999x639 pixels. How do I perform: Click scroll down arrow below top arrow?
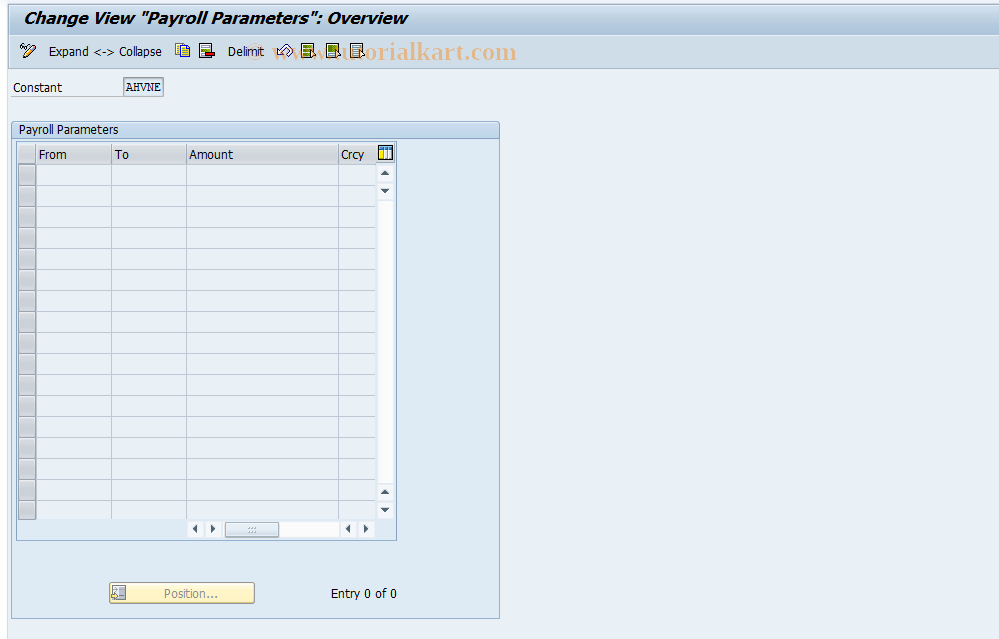[x=385, y=190]
